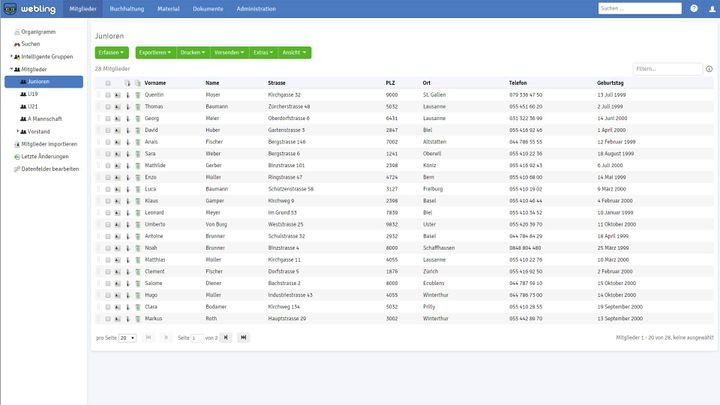This screenshot has width=720, height=405.
Task: Tick the checkbox for David Huber
Action: (108, 130)
